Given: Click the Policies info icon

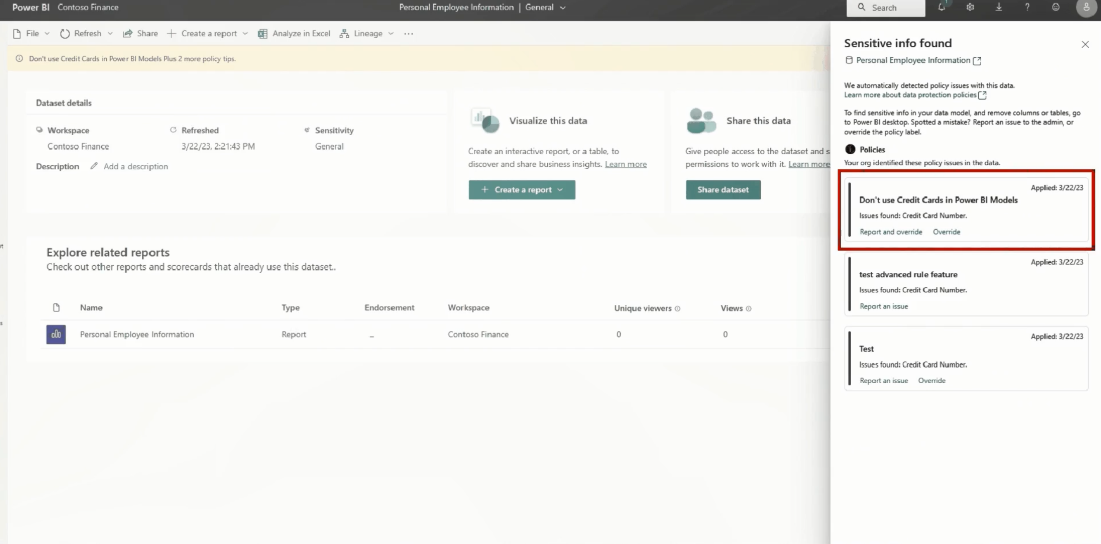Looking at the screenshot, I should point(850,150).
